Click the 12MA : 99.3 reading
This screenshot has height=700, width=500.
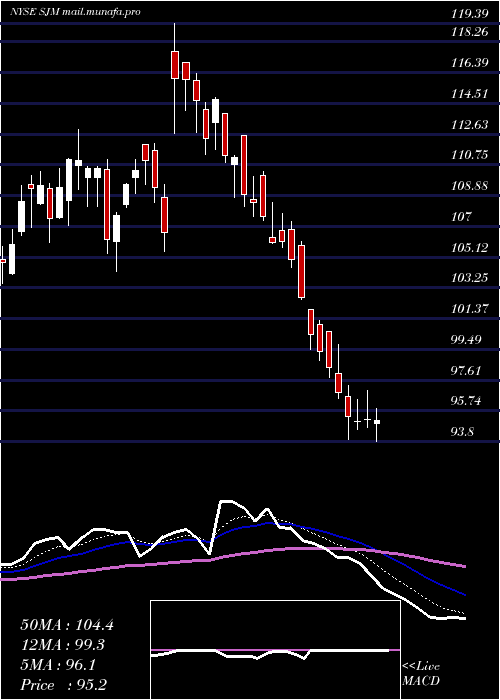point(65,646)
